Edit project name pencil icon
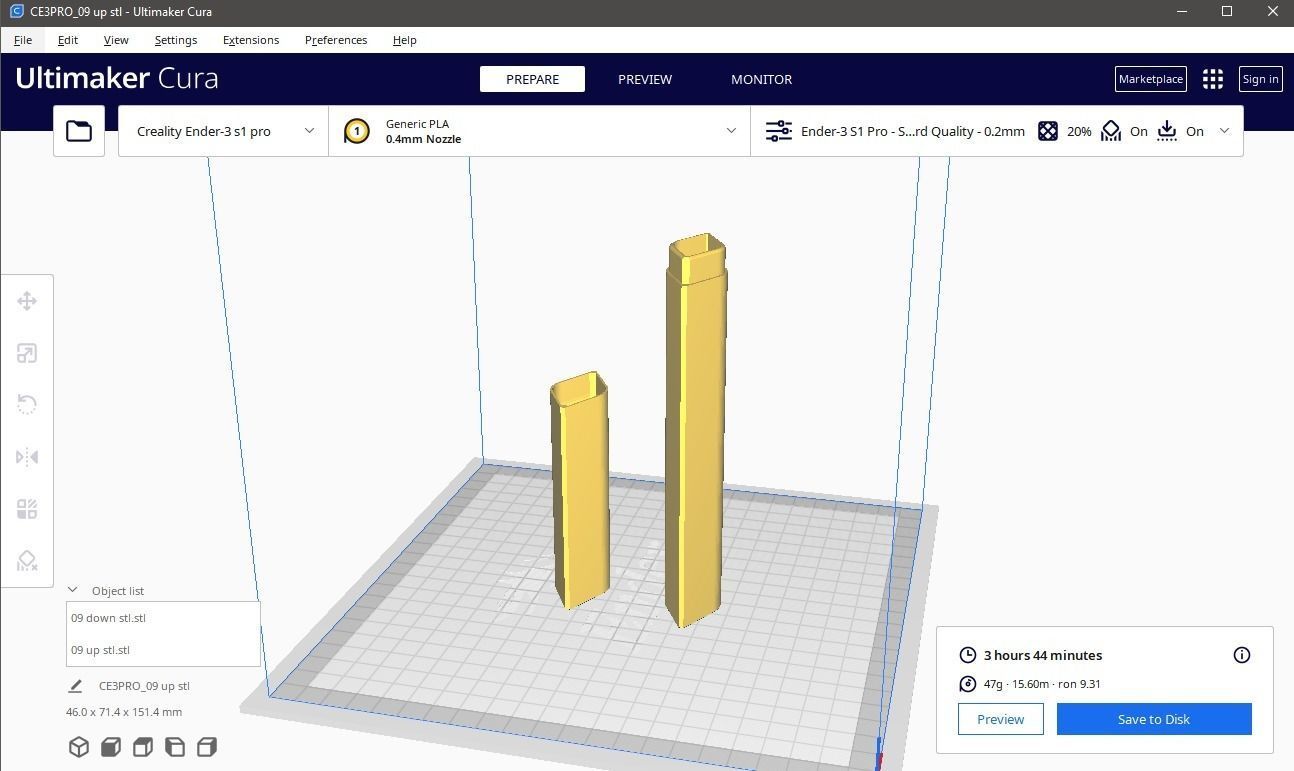Screen dimensions: 1294x771 (75, 686)
